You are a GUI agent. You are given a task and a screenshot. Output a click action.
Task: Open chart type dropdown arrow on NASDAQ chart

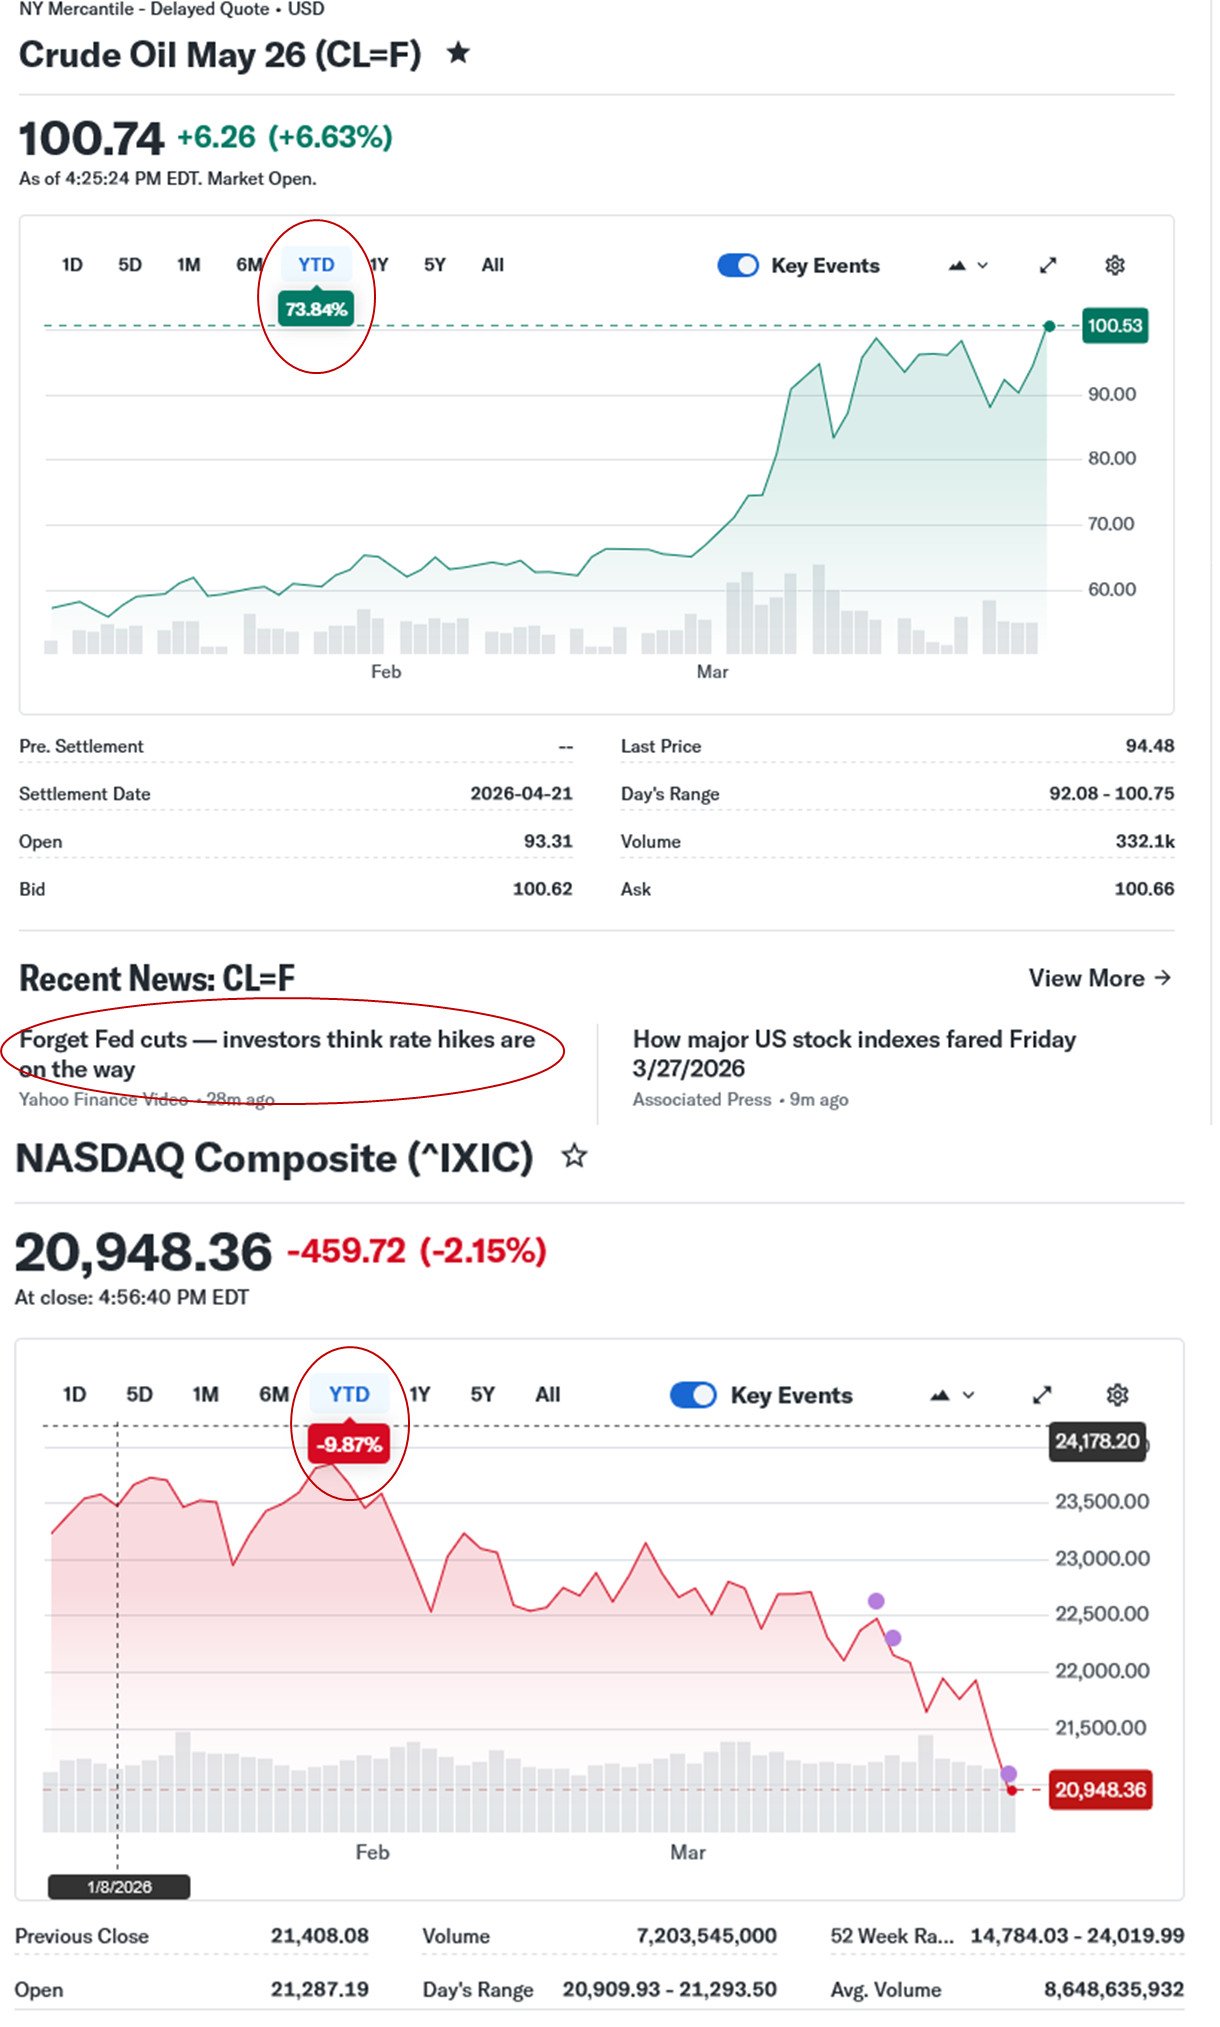[968, 1396]
